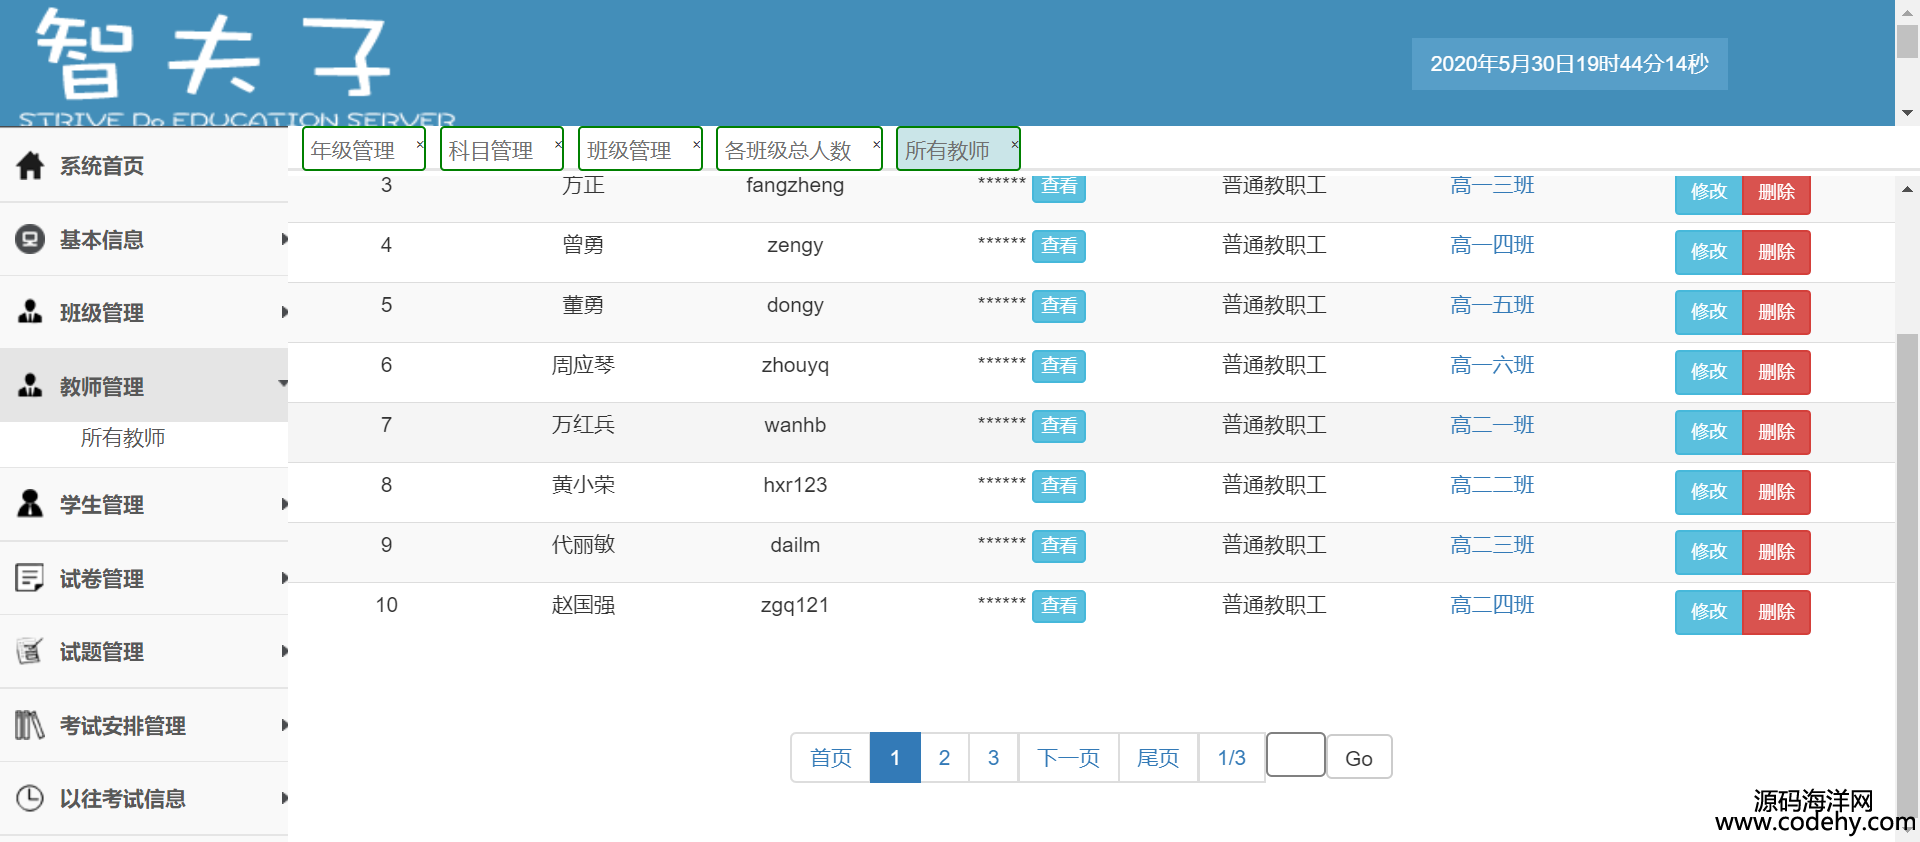Click the page number input box
The width and height of the screenshot is (1920, 842).
pyautogui.click(x=1295, y=755)
